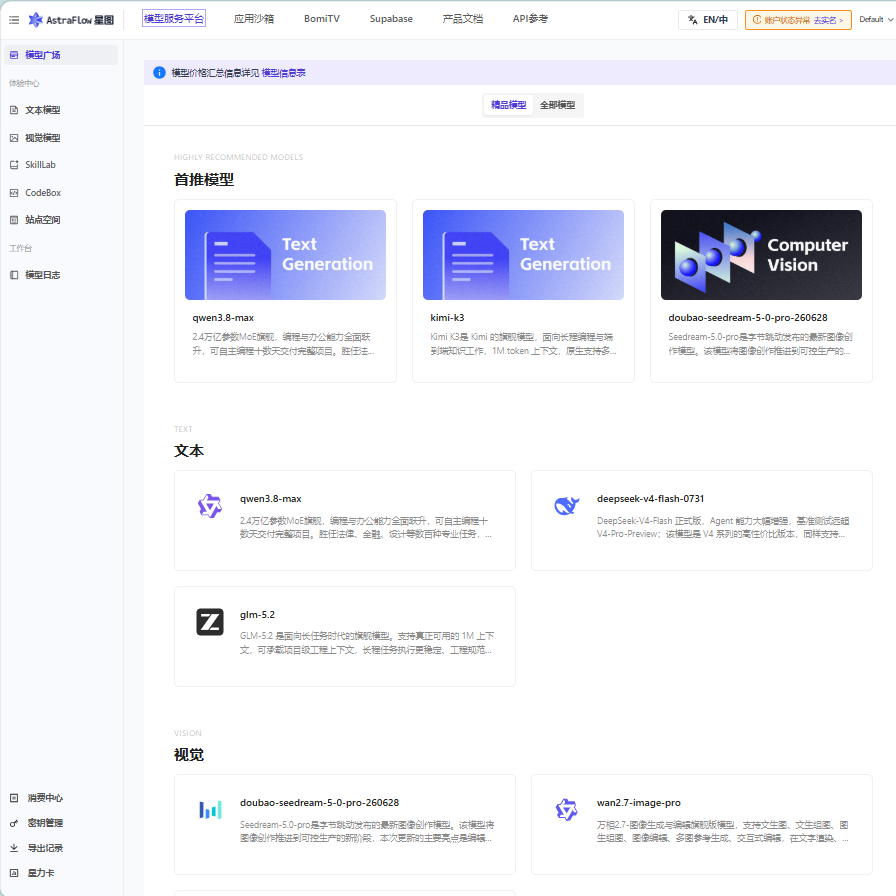The height and width of the screenshot is (896, 896).
Task: Click the deepseek-v4-flash-0731 description text
Action: point(723,527)
